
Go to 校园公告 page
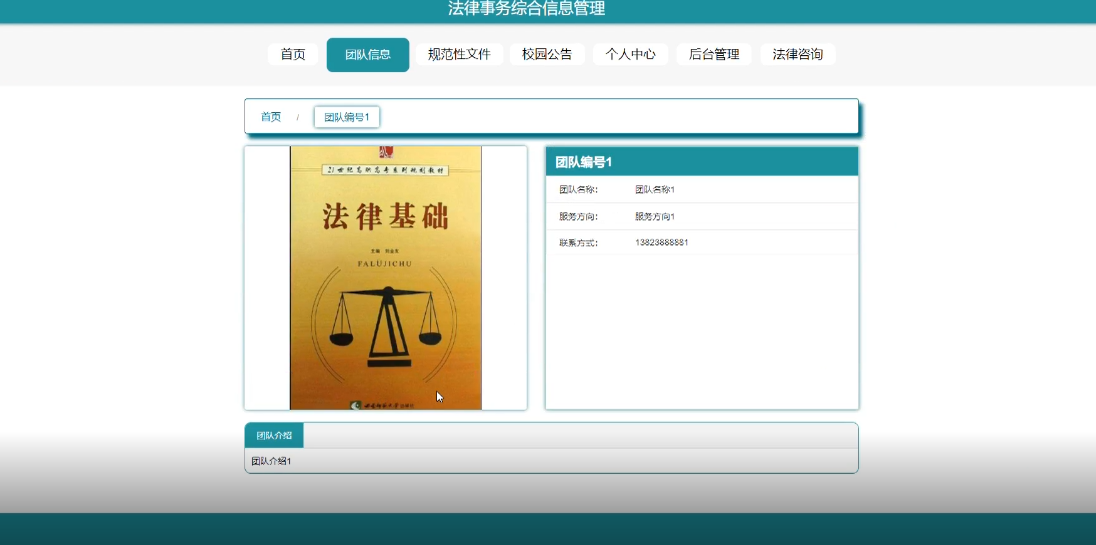547,54
